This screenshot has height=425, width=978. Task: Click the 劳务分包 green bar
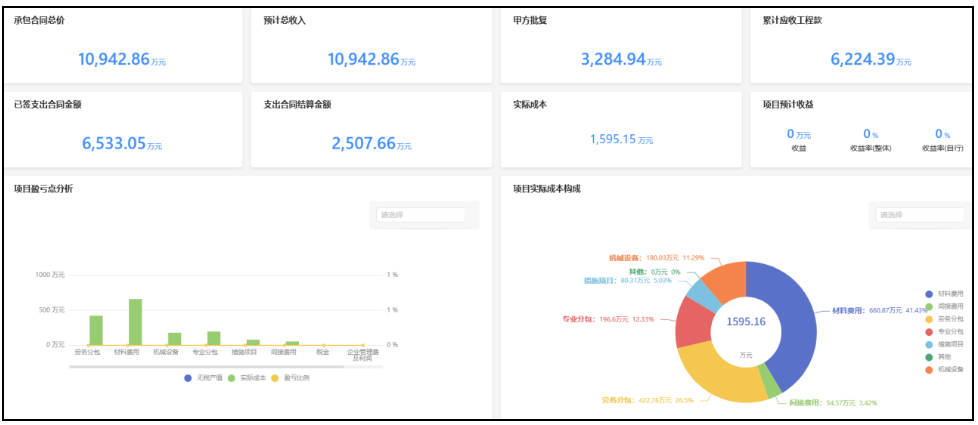click(x=96, y=330)
